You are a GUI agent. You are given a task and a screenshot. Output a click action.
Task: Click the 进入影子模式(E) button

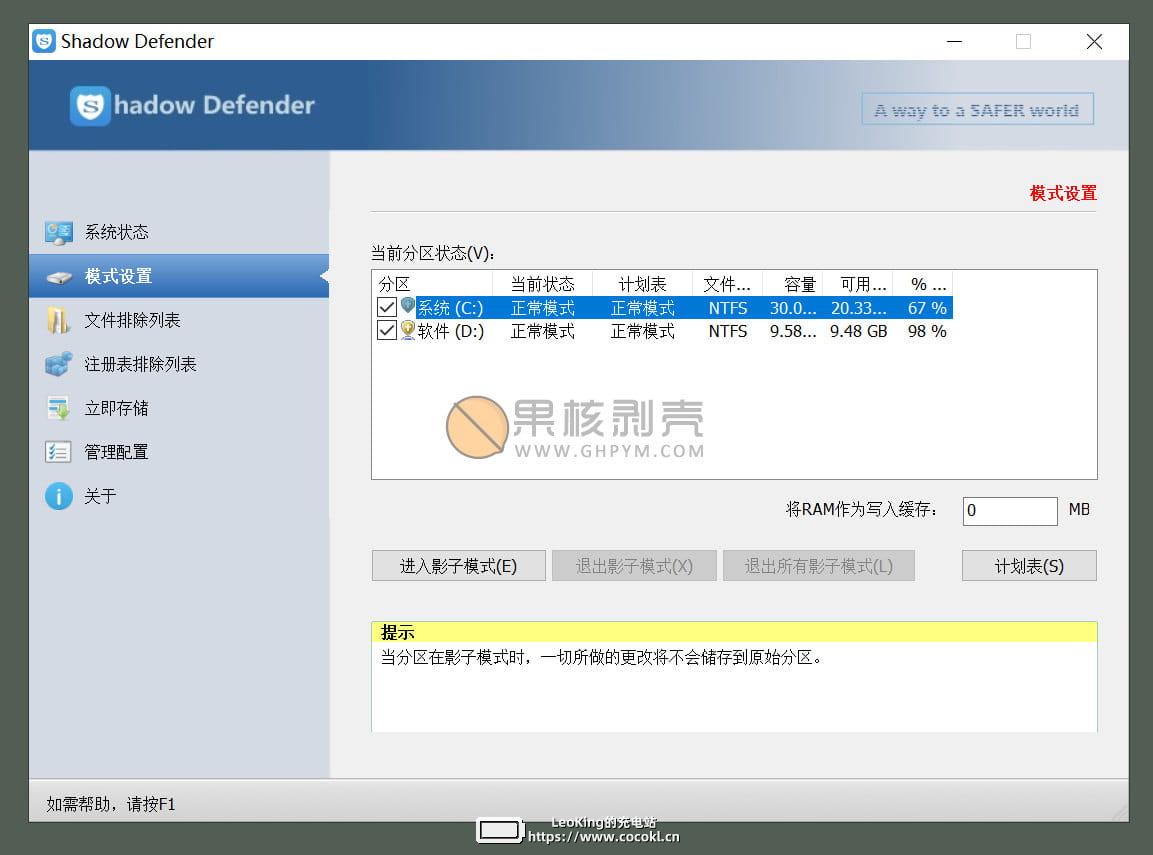(459, 566)
